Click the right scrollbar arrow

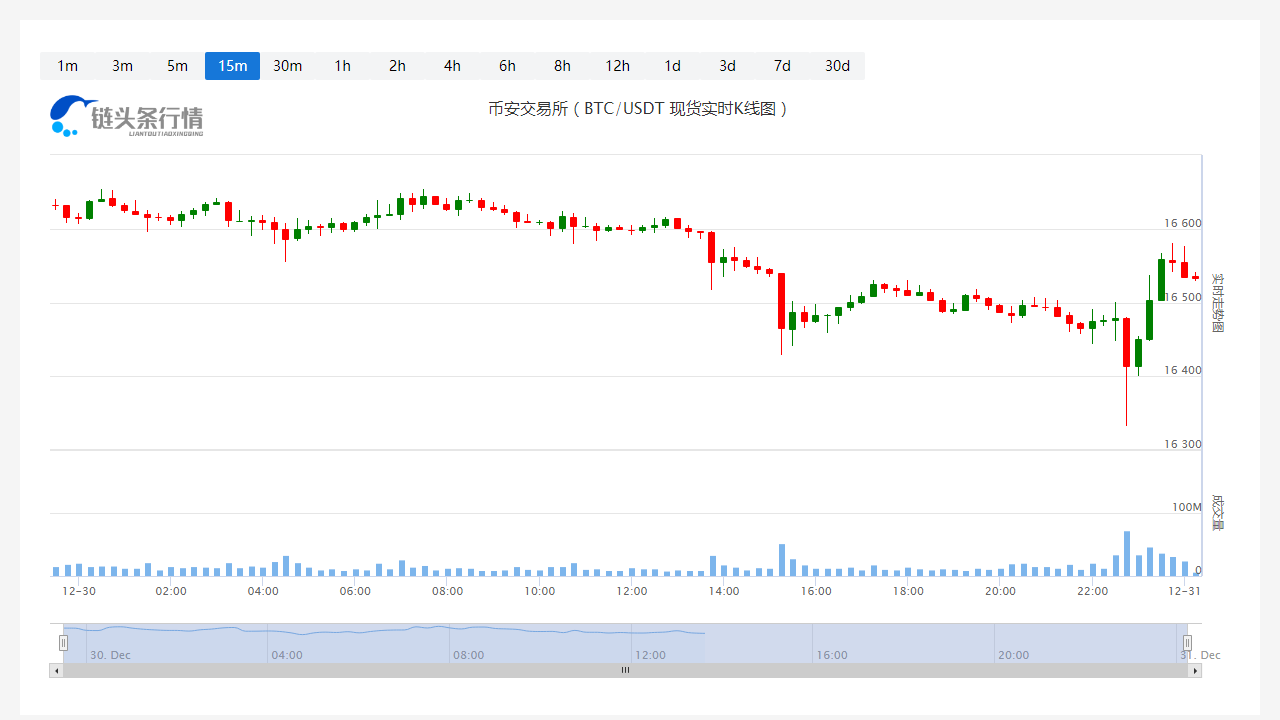pyautogui.click(x=1195, y=671)
